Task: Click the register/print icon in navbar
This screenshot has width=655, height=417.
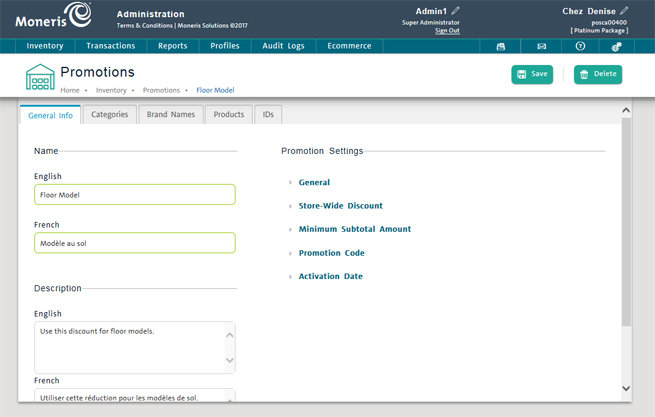Action: 501,46
